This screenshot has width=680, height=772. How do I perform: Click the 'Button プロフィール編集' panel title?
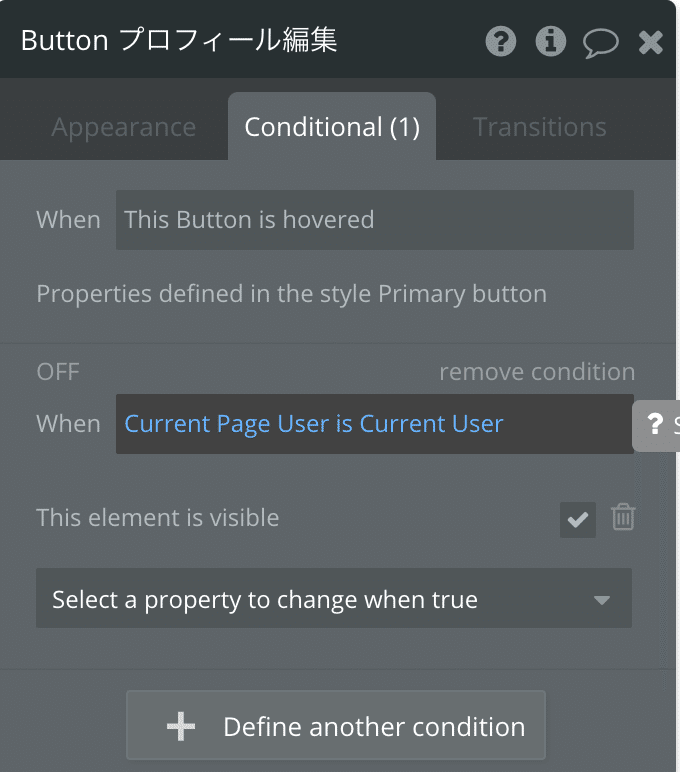click(179, 40)
